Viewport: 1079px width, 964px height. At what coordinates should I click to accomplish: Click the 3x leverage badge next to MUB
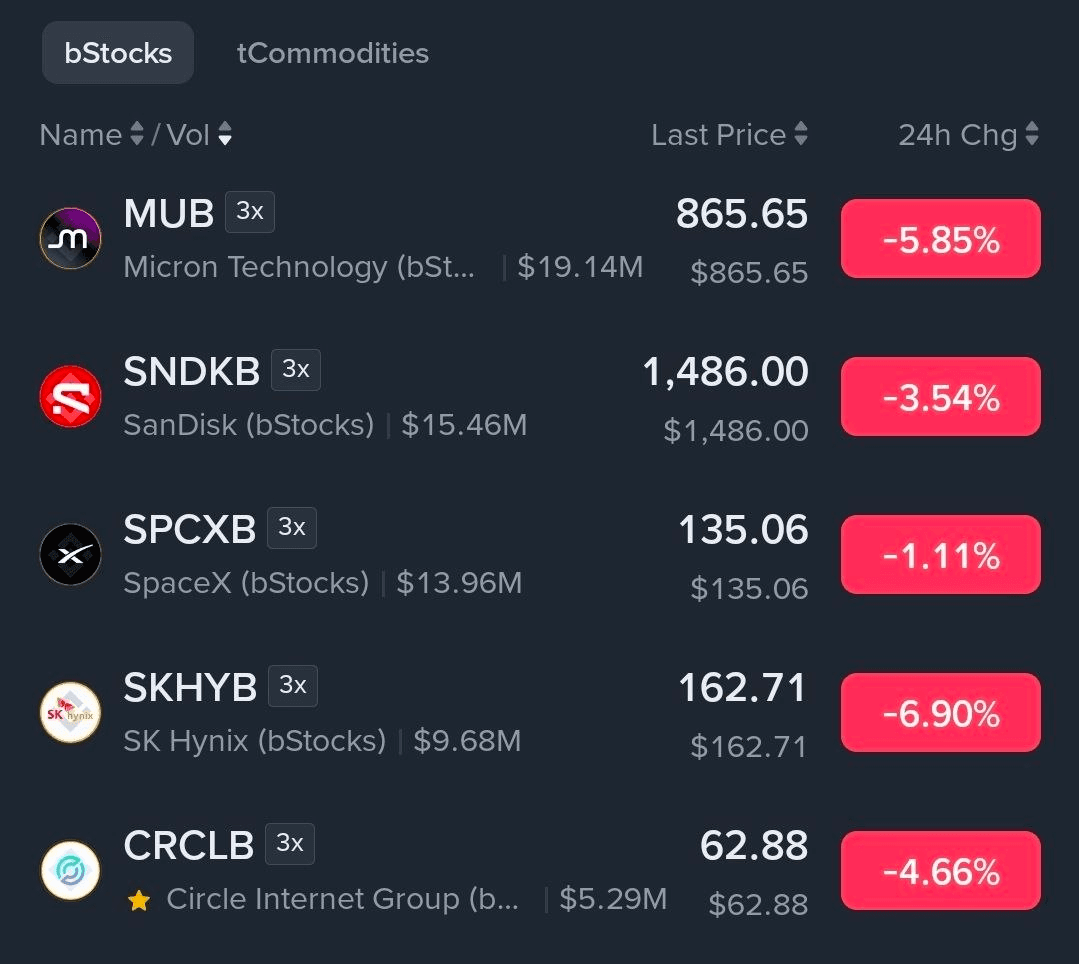point(250,212)
